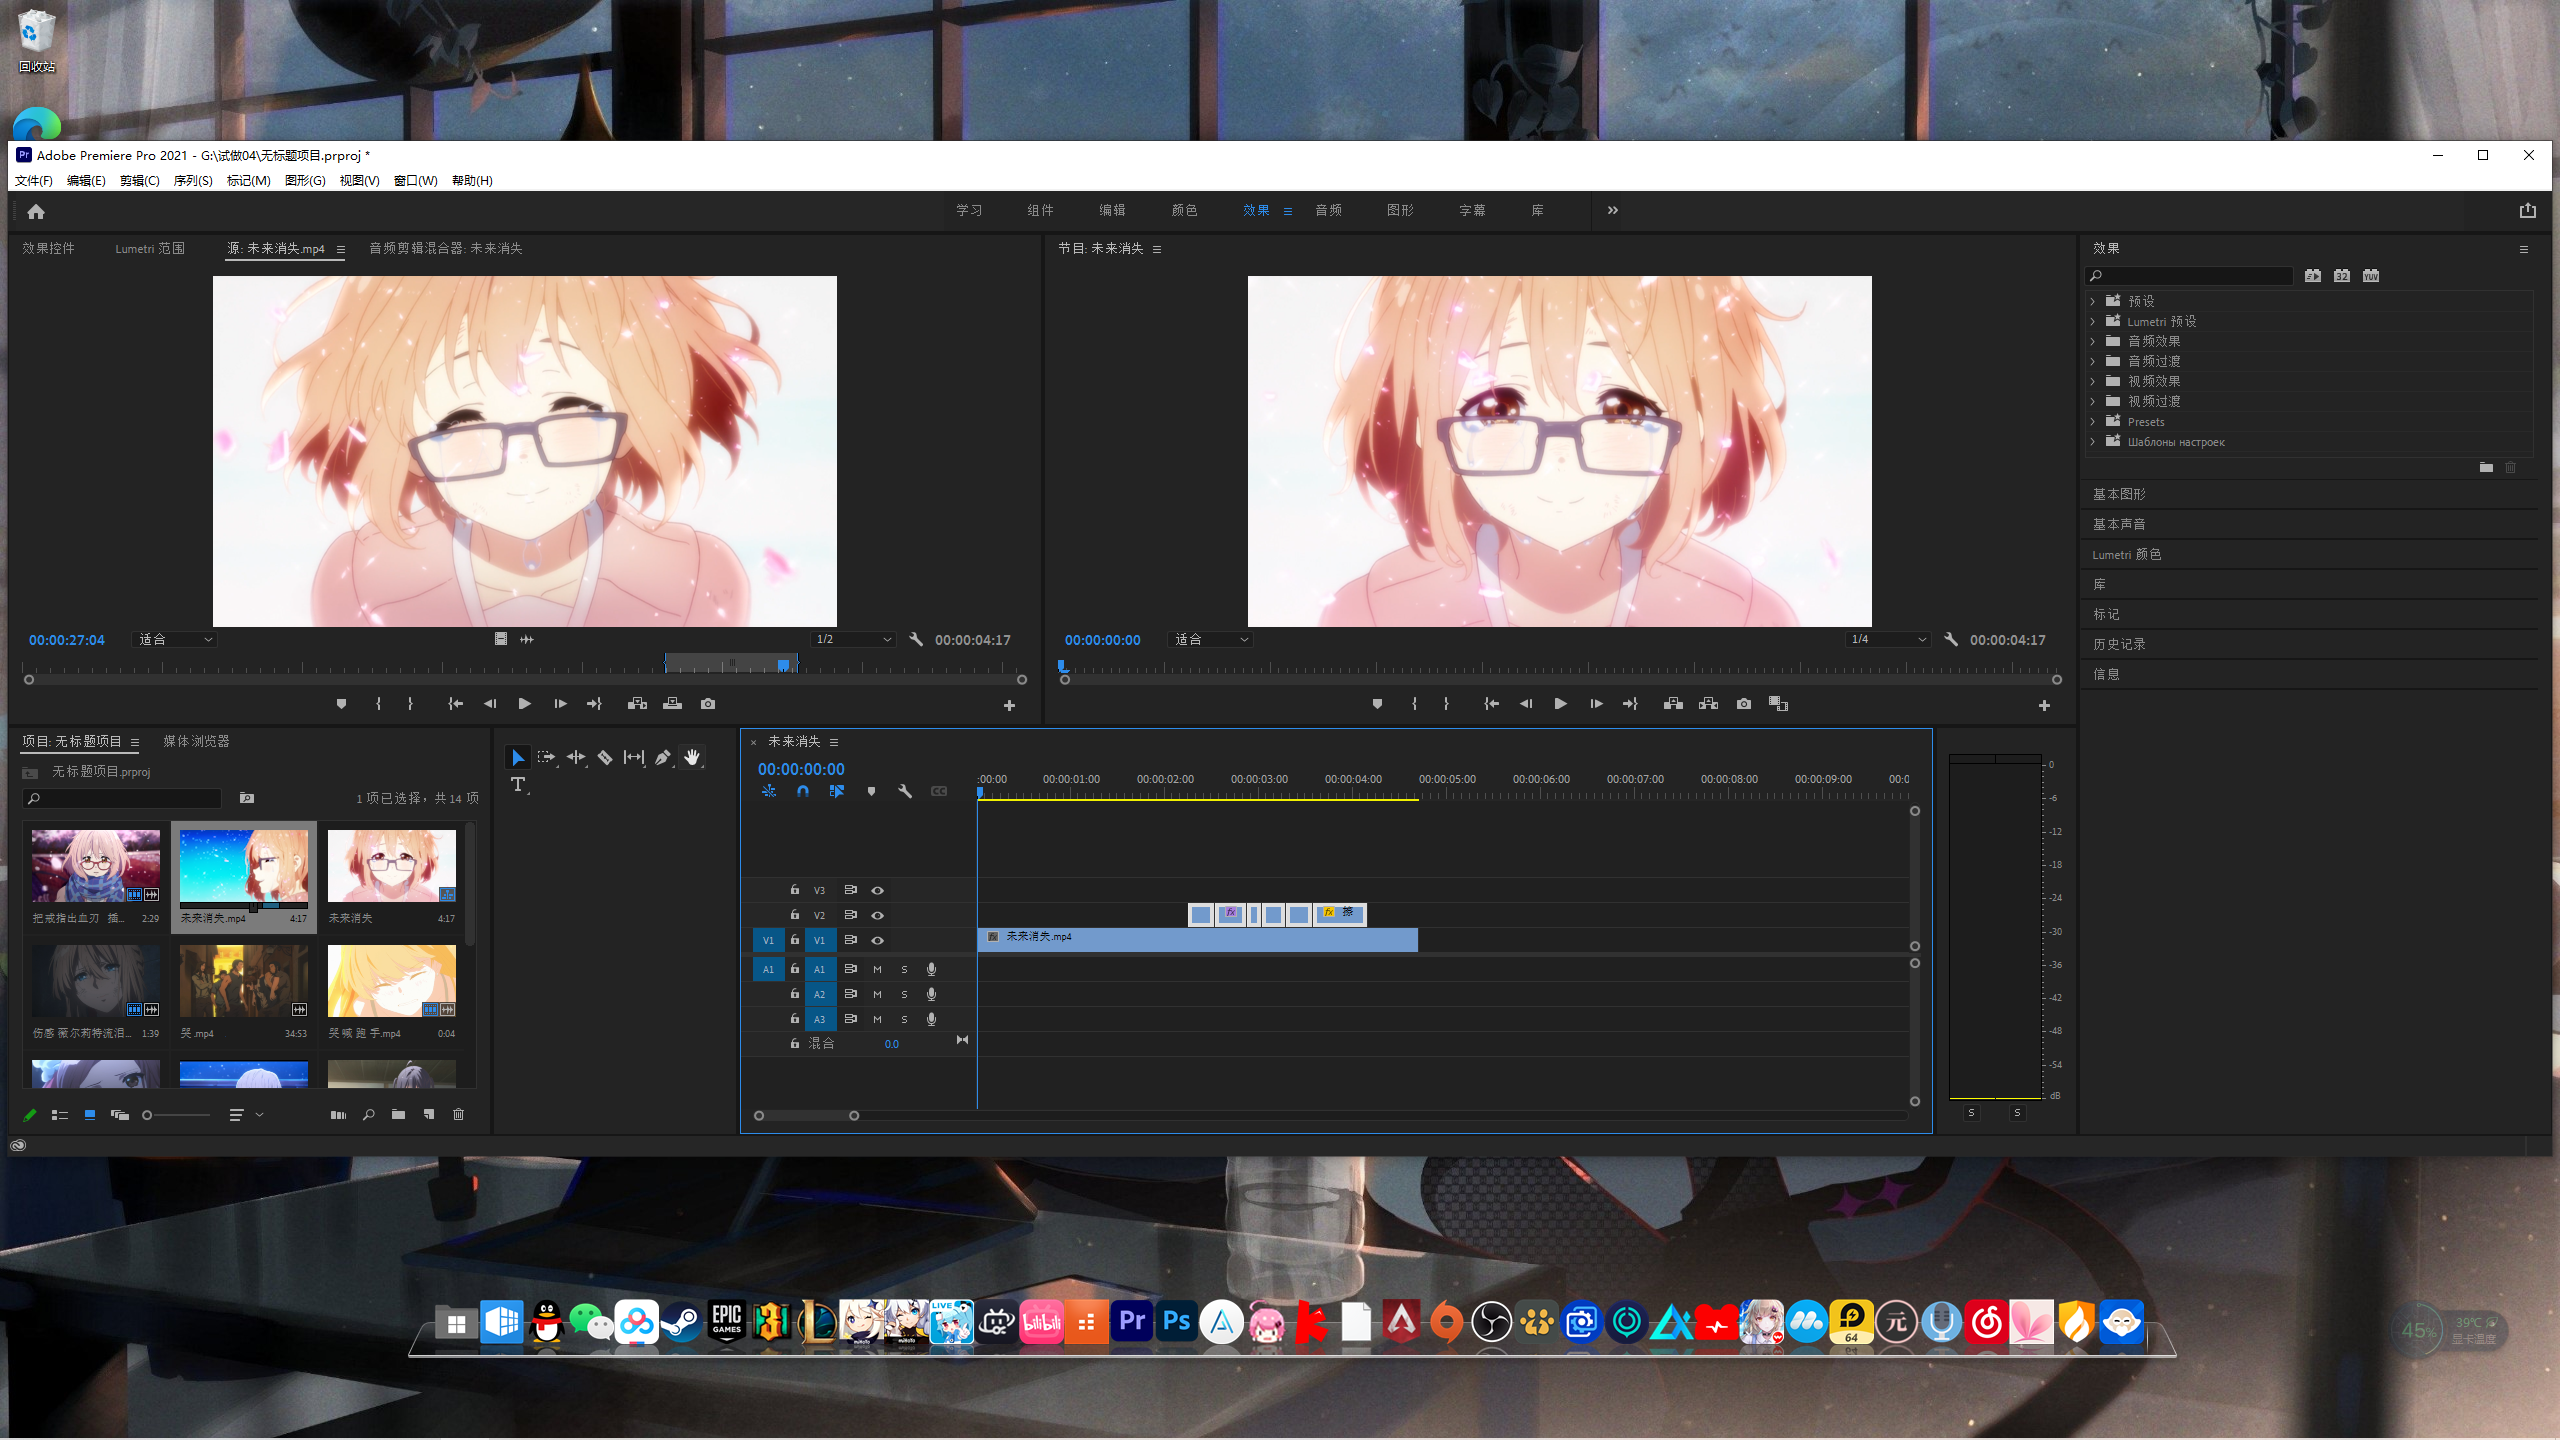Toggle Linked Selection in timeline
This screenshot has width=2560, height=1440.
point(836,791)
